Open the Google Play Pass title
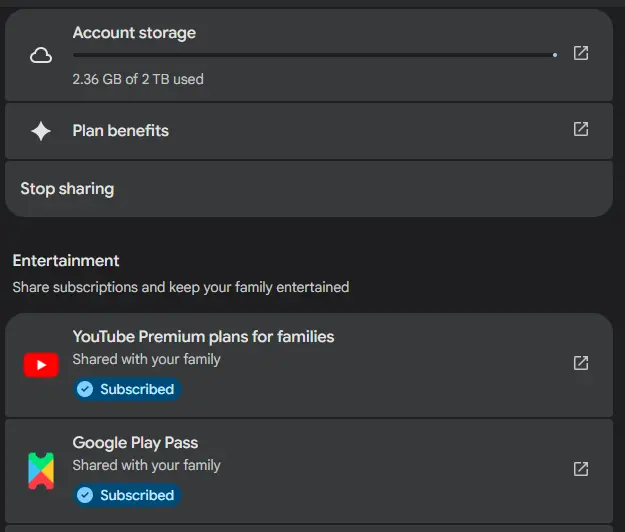Viewport: 625px width, 532px height. point(135,443)
